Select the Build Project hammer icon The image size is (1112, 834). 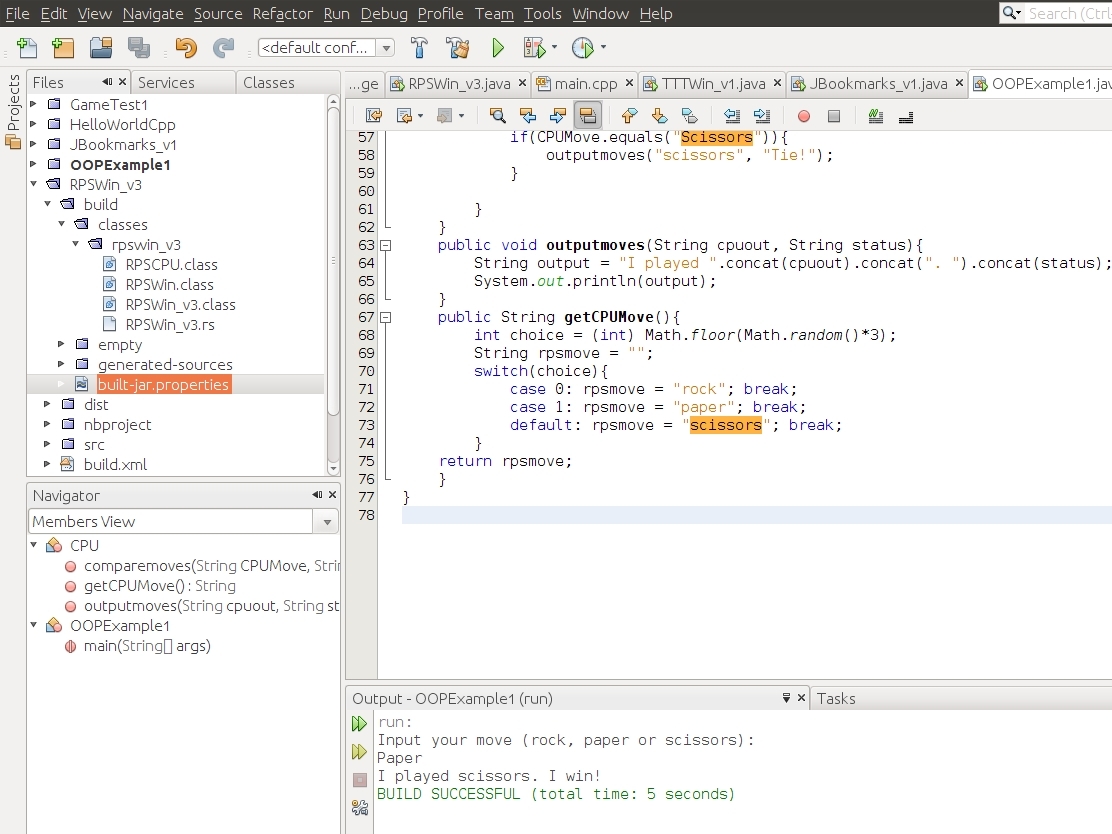419,47
